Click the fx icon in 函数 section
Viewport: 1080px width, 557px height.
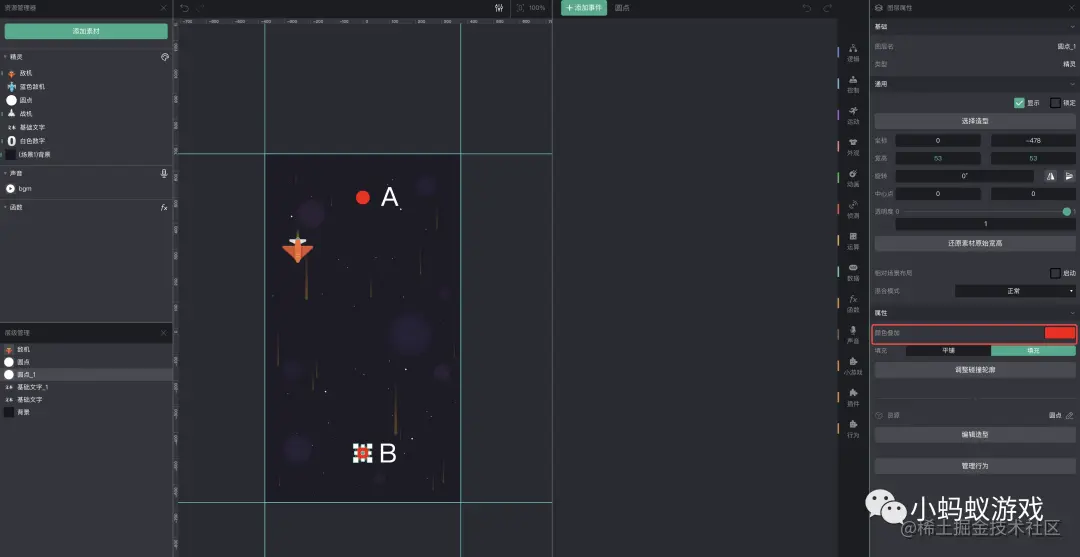click(164, 207)
